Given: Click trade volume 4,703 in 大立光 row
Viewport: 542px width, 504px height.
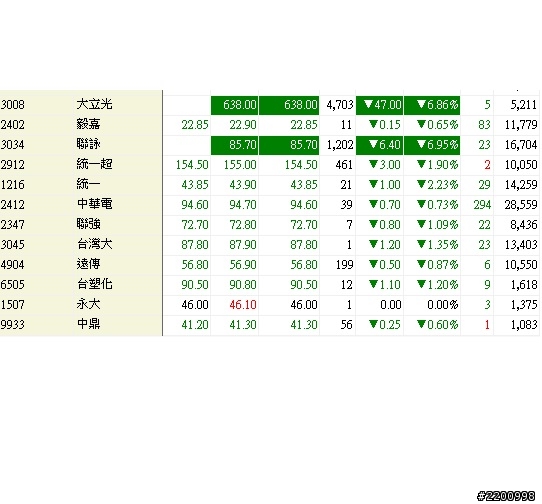Looking at the screenshot, I should (340, 105).
